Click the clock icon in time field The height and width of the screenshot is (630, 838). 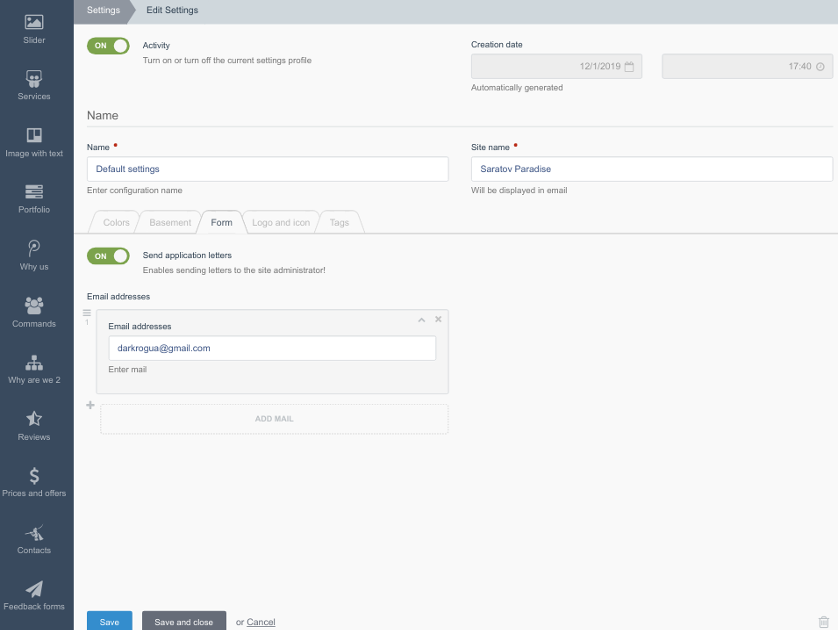tap(820, 67)
